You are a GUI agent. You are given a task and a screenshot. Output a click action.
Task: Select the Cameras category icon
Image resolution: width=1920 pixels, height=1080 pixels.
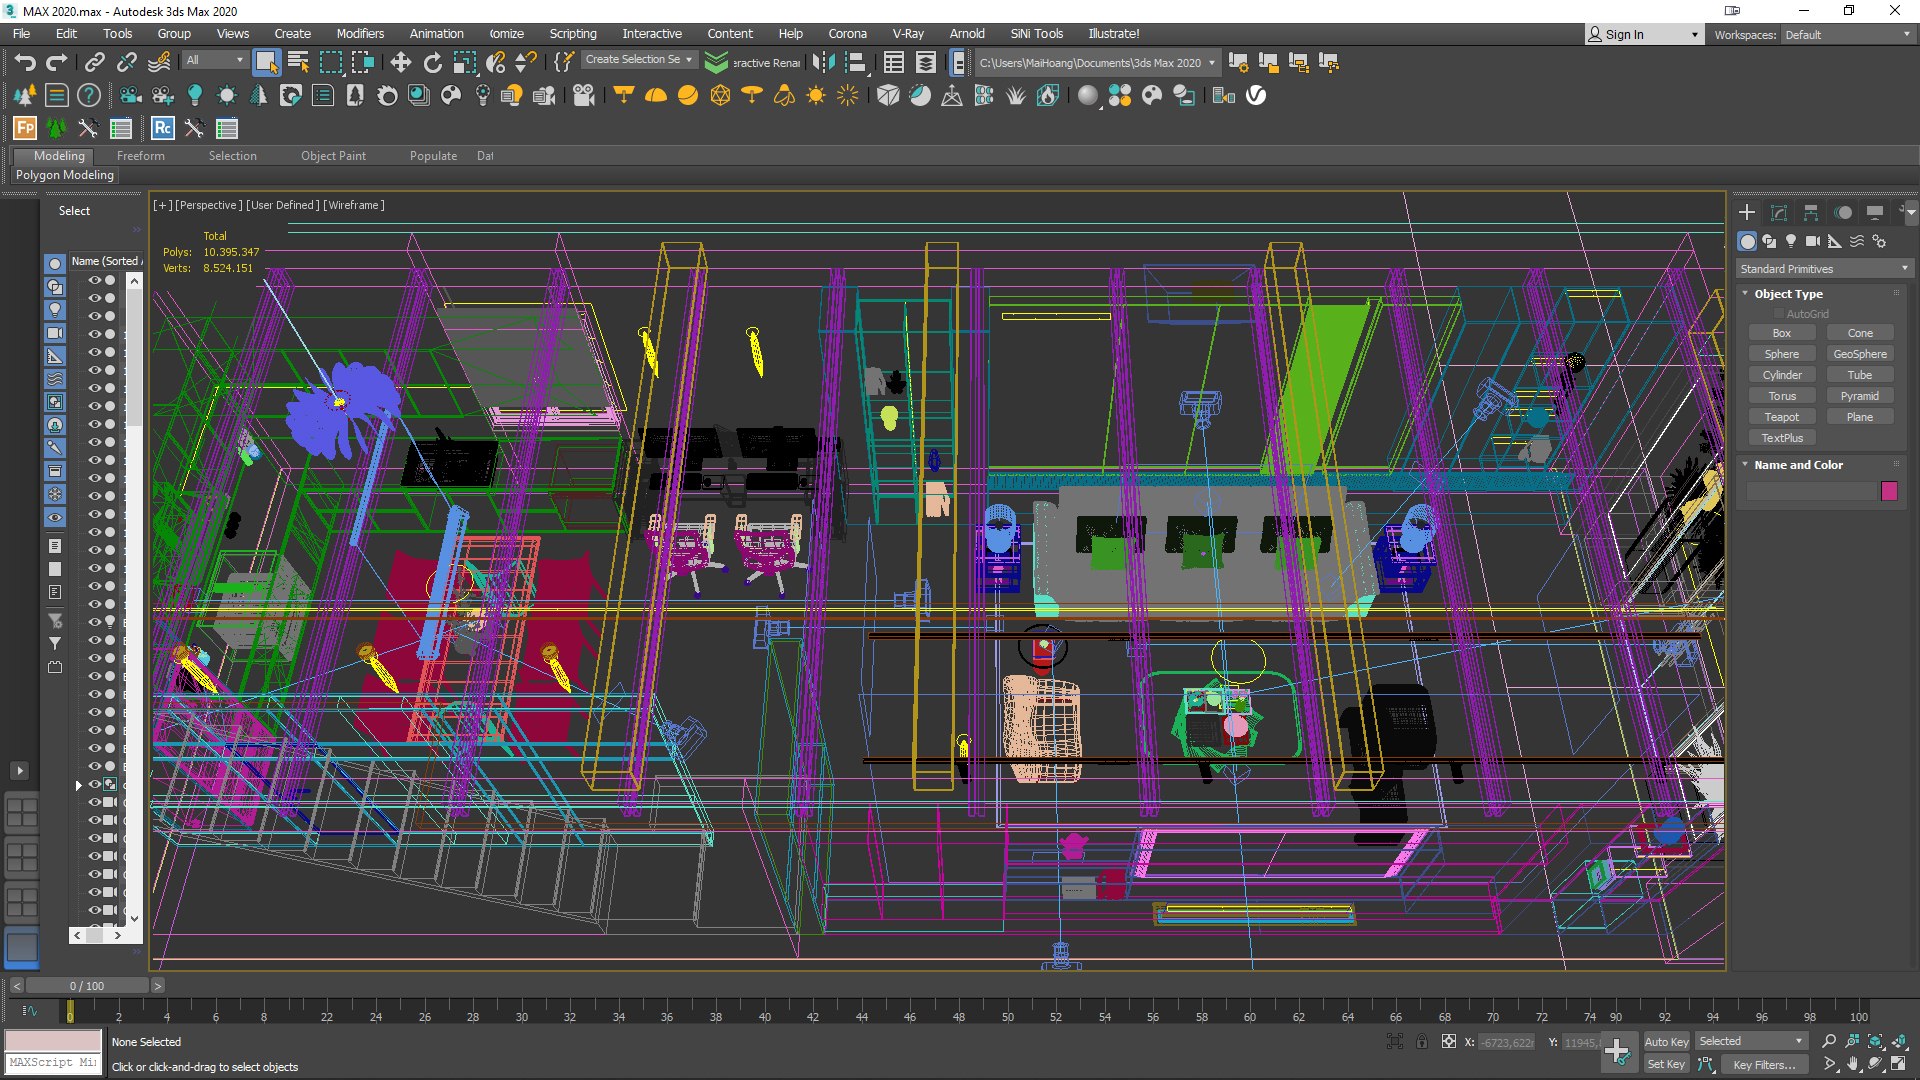tap(1812, 241)
